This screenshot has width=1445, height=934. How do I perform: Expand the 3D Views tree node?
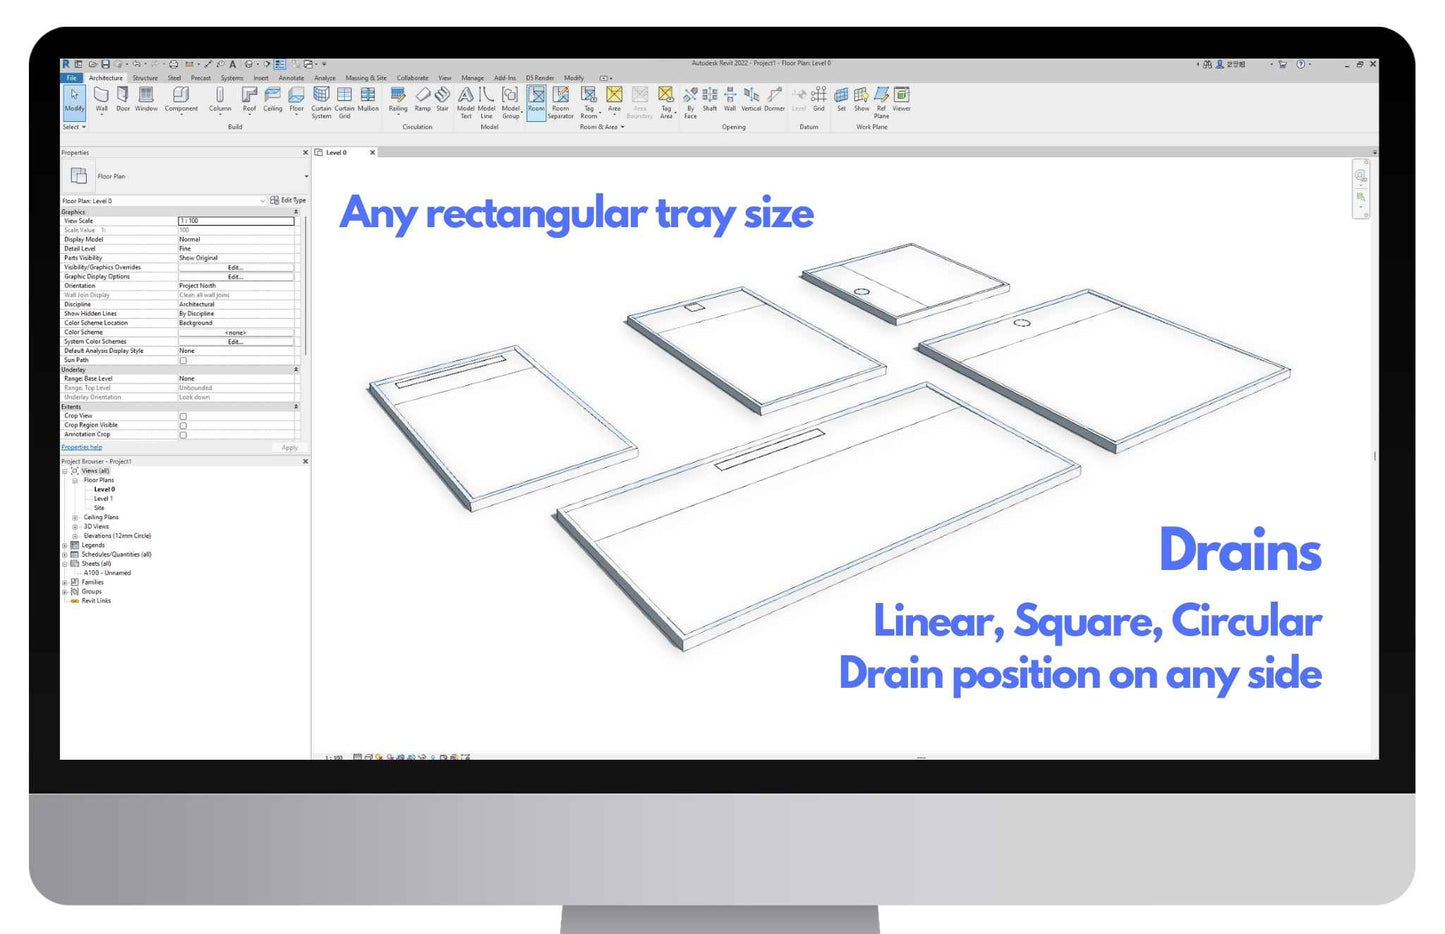pos(75,526)
